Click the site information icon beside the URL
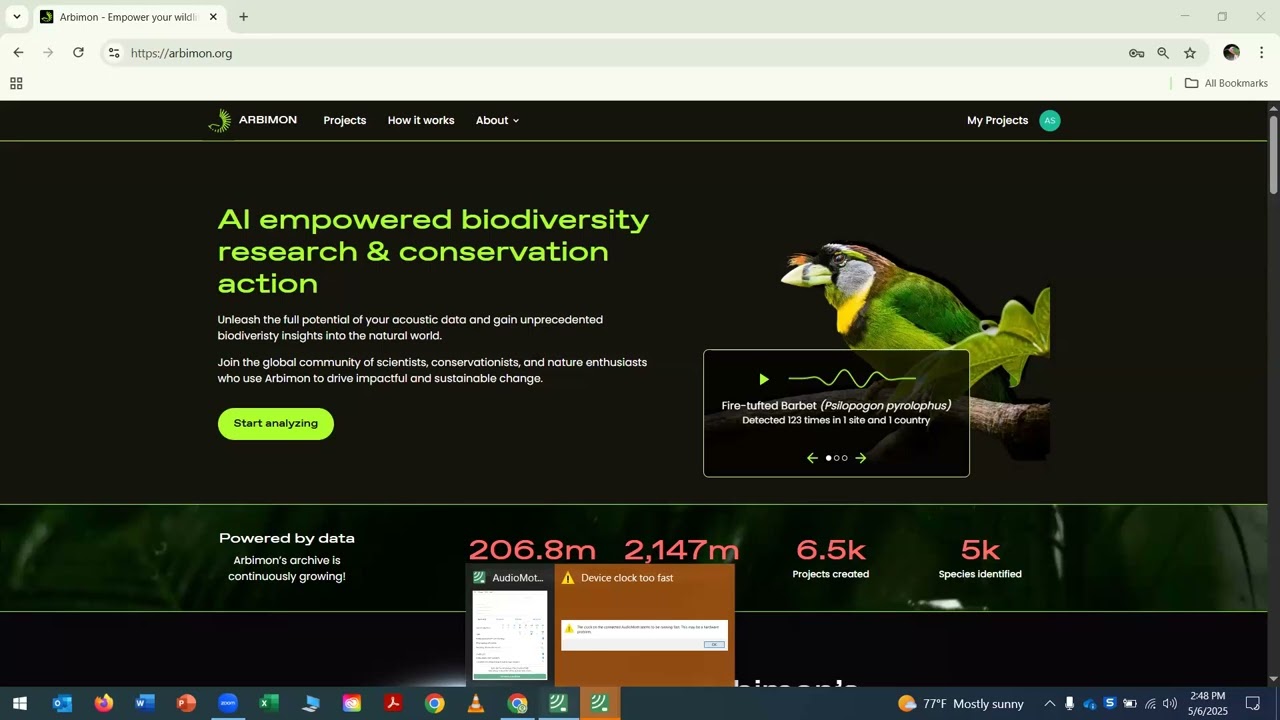This screenshot has height=720, width=1280. click(x=114, y=53)
